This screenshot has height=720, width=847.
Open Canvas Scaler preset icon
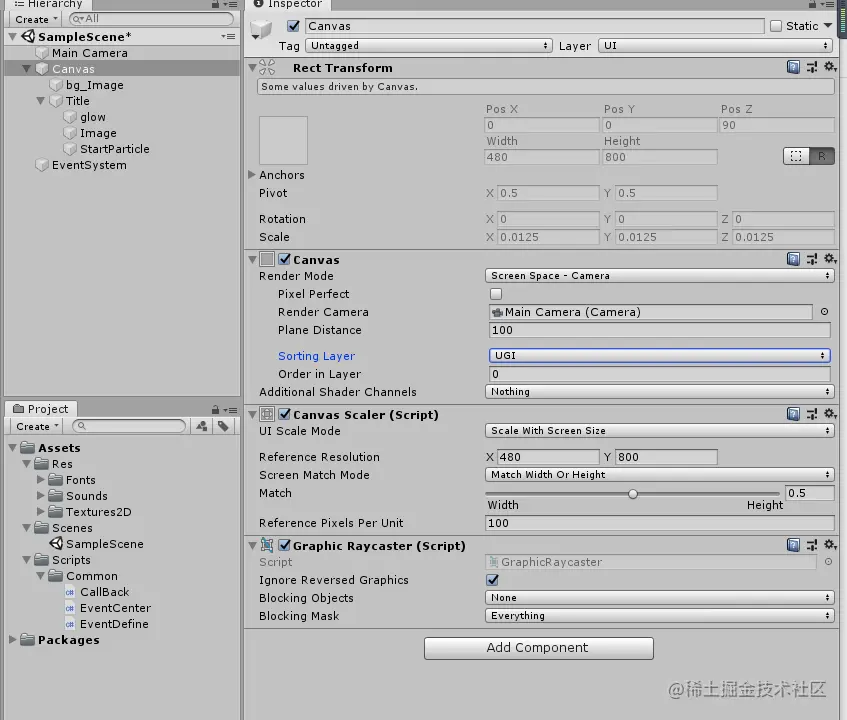(812, 414)
